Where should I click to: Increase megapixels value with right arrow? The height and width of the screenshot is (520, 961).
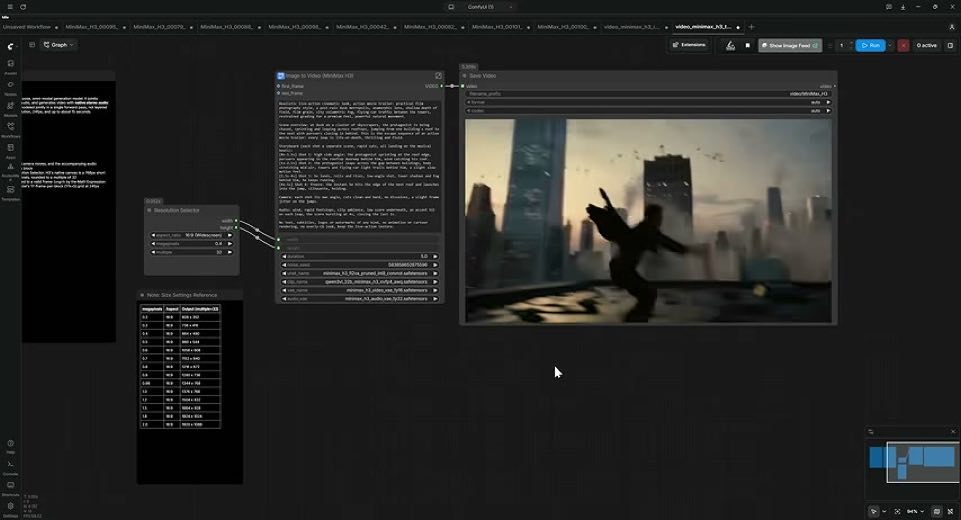(230, 243)
